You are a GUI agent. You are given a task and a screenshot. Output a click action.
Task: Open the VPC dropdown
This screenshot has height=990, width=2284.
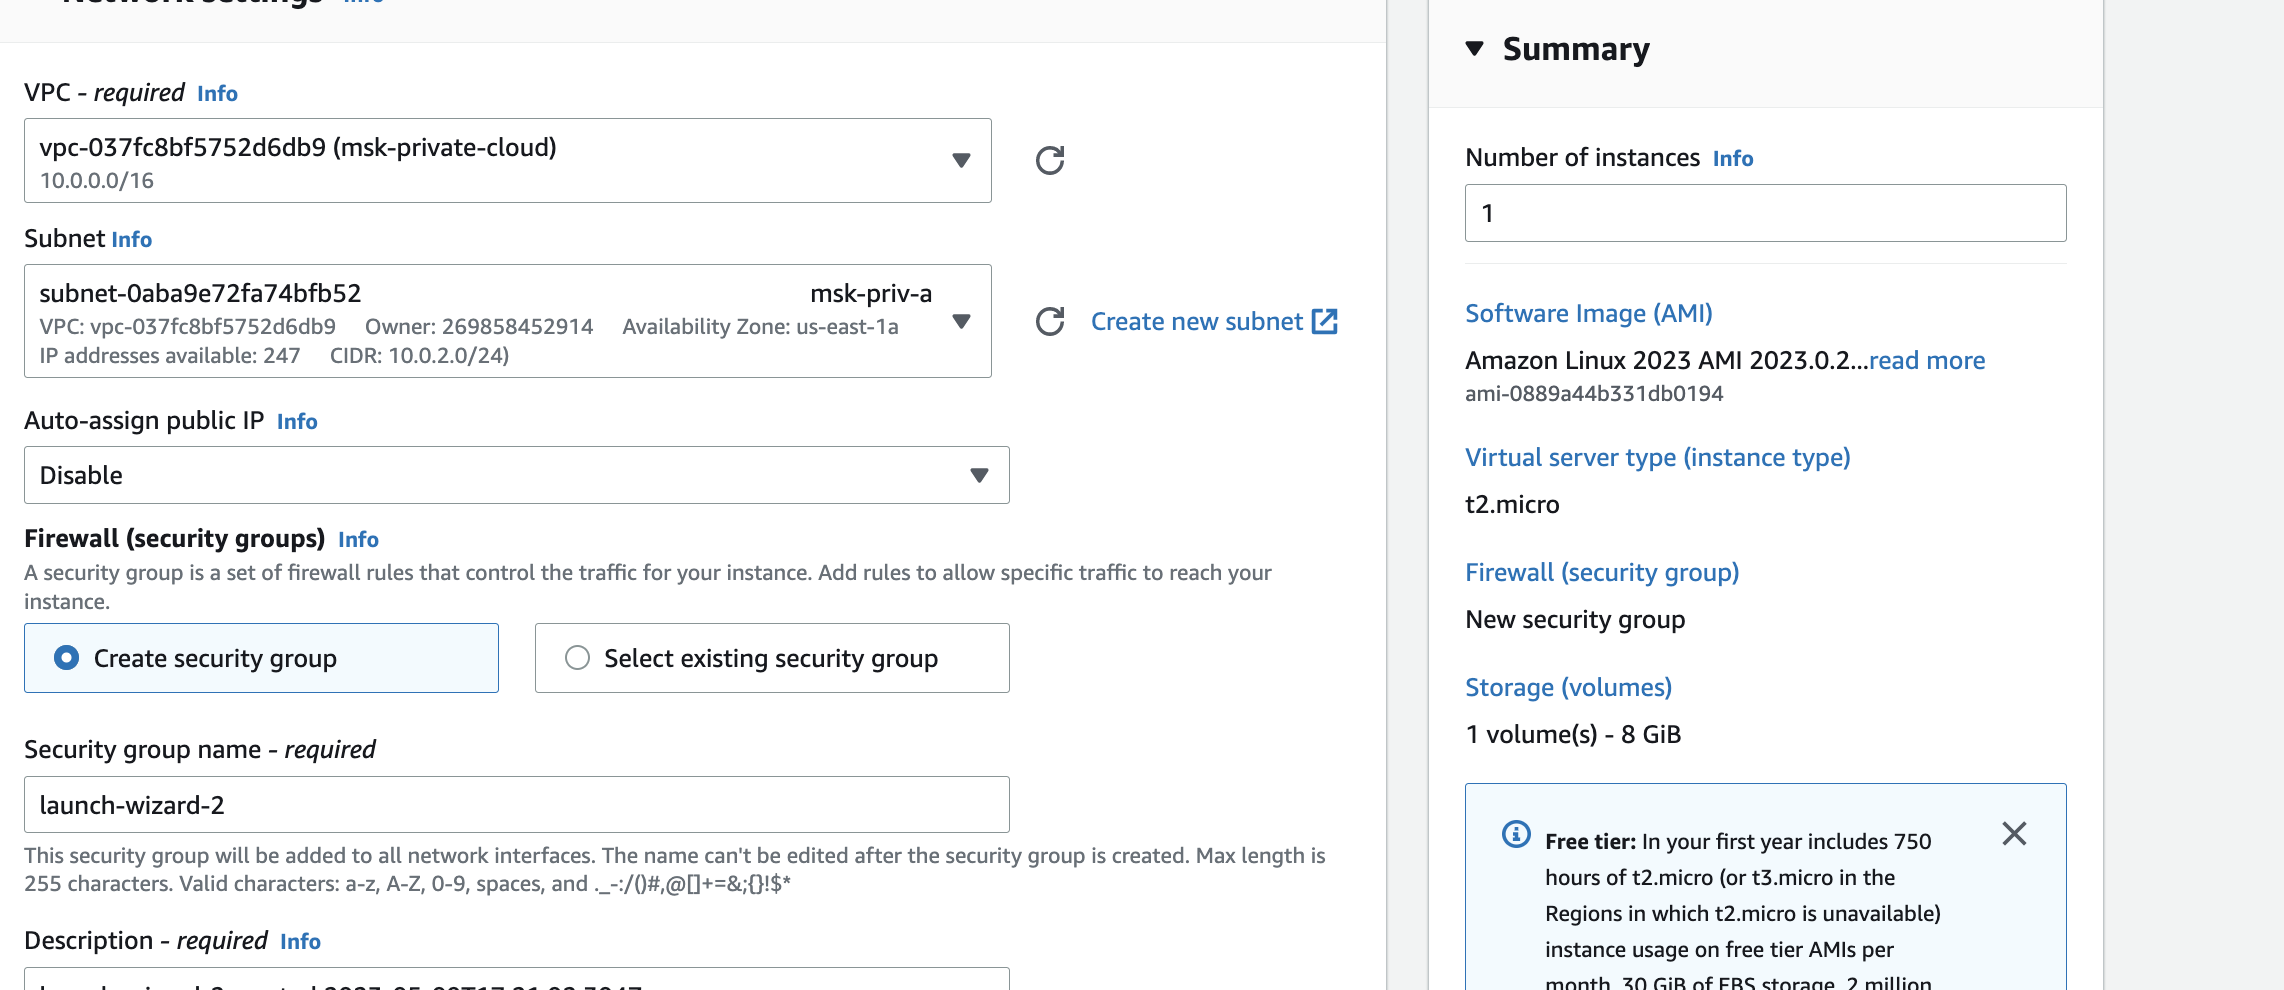click(507, 161)
